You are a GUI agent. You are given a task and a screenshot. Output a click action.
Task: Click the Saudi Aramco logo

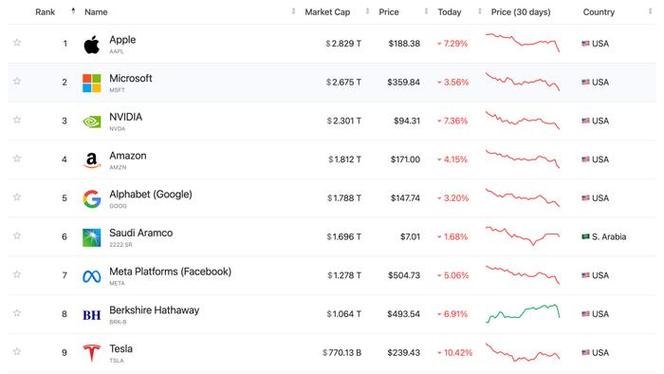click(91, 238)
